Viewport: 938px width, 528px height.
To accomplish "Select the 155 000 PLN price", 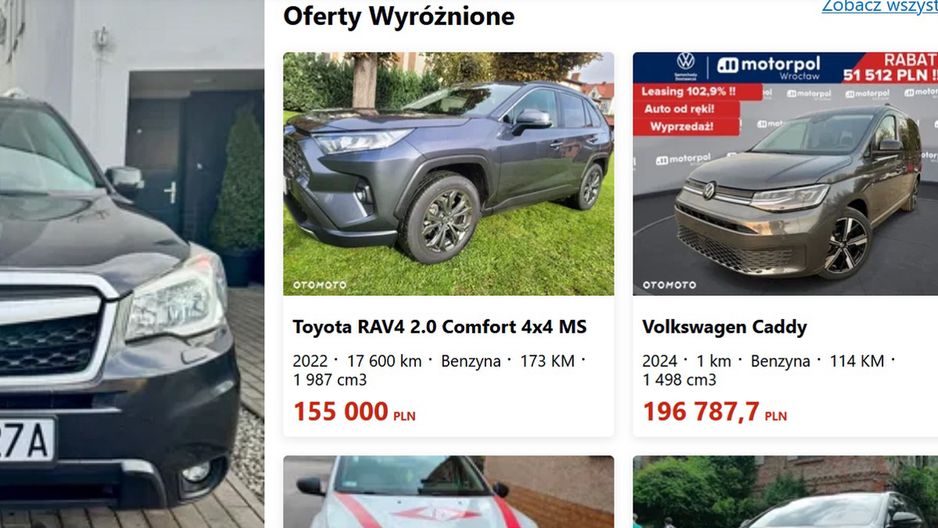I will pos(354,411).
